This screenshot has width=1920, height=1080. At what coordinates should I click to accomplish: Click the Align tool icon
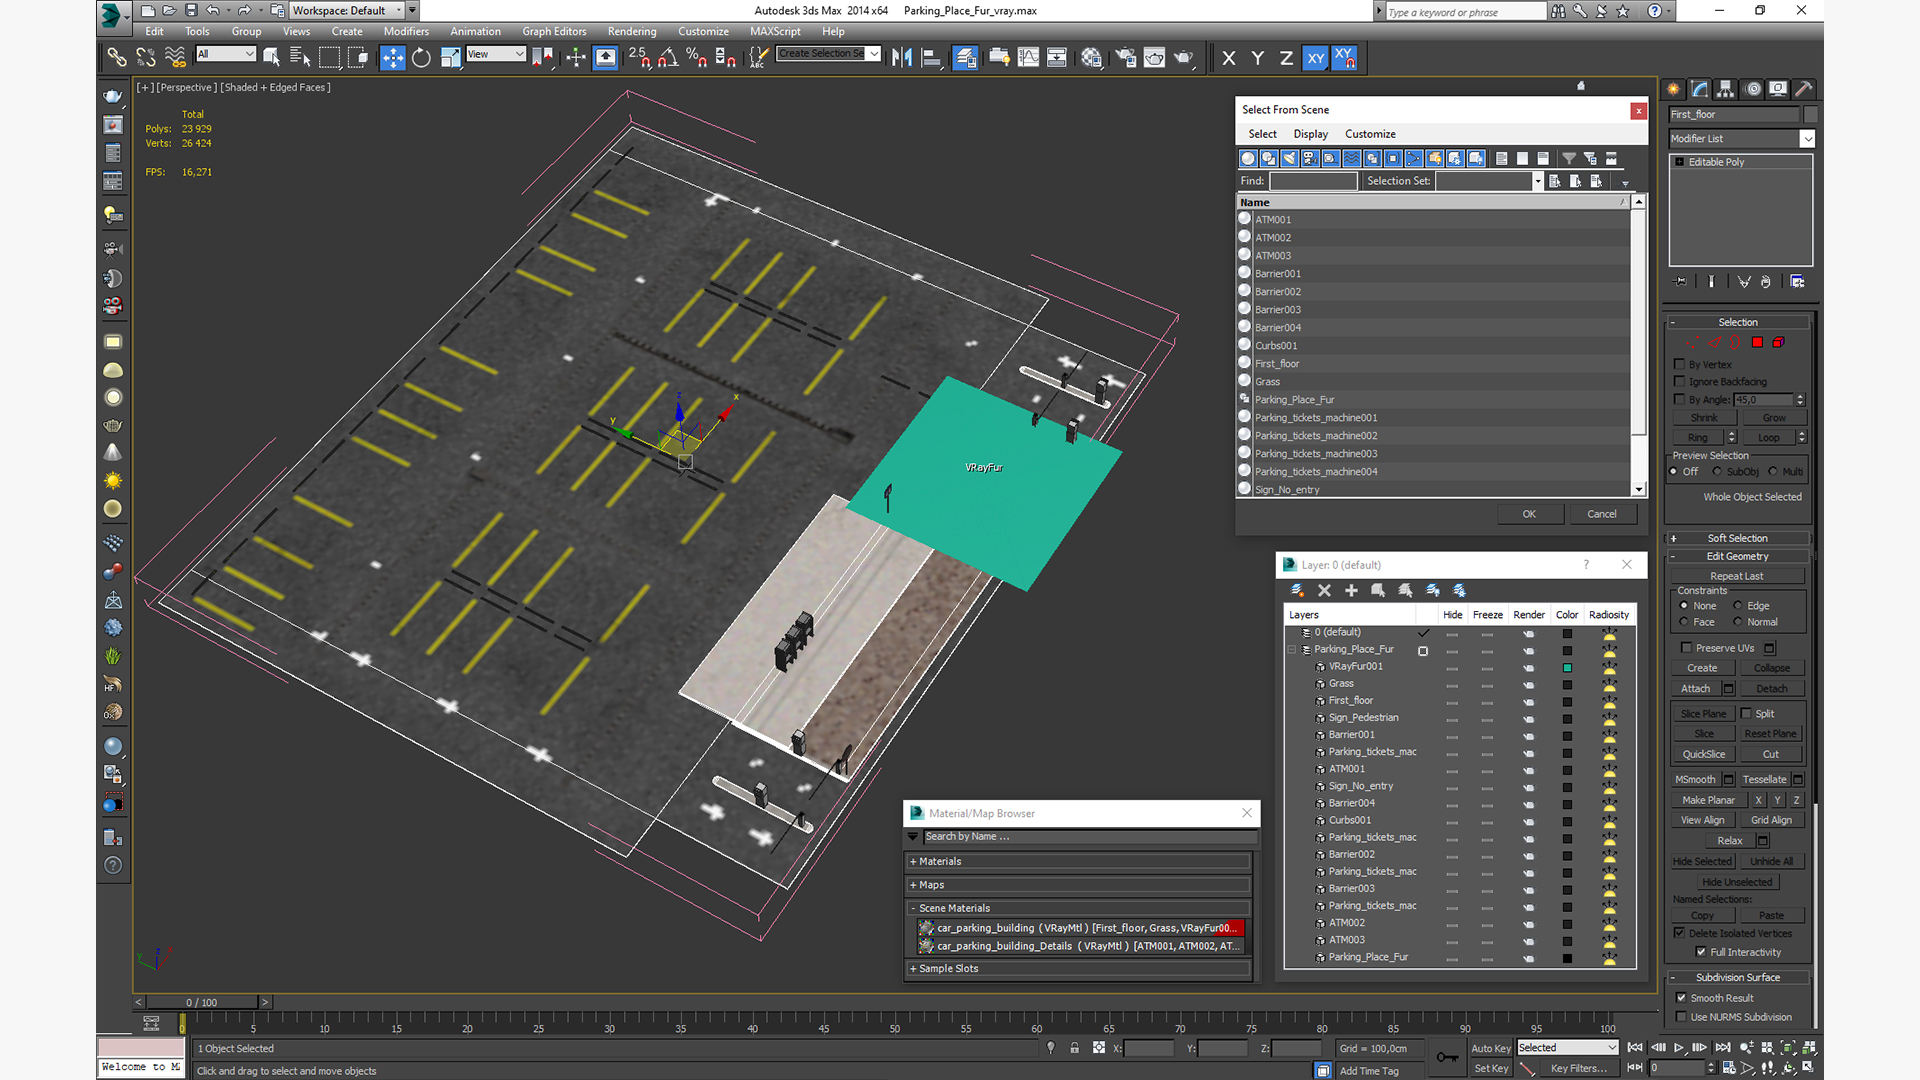(931, 58)
